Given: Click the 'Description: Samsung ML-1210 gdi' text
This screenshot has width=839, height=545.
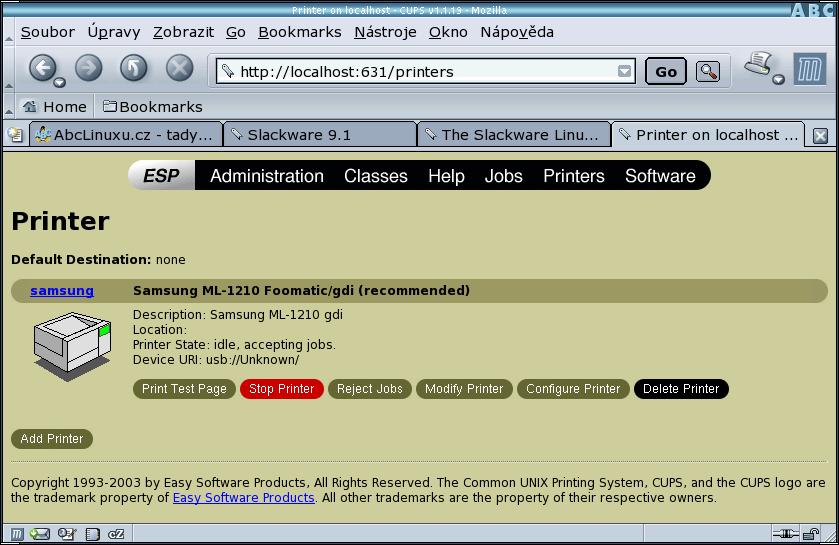Looking at the screenshot, I should coord(238,314).
